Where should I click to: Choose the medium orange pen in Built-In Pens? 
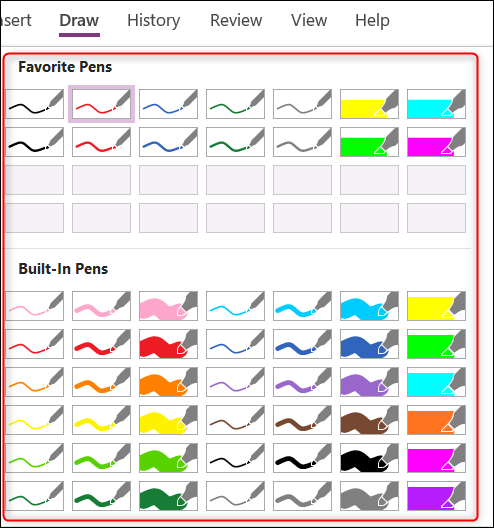[x=101, y=382]
